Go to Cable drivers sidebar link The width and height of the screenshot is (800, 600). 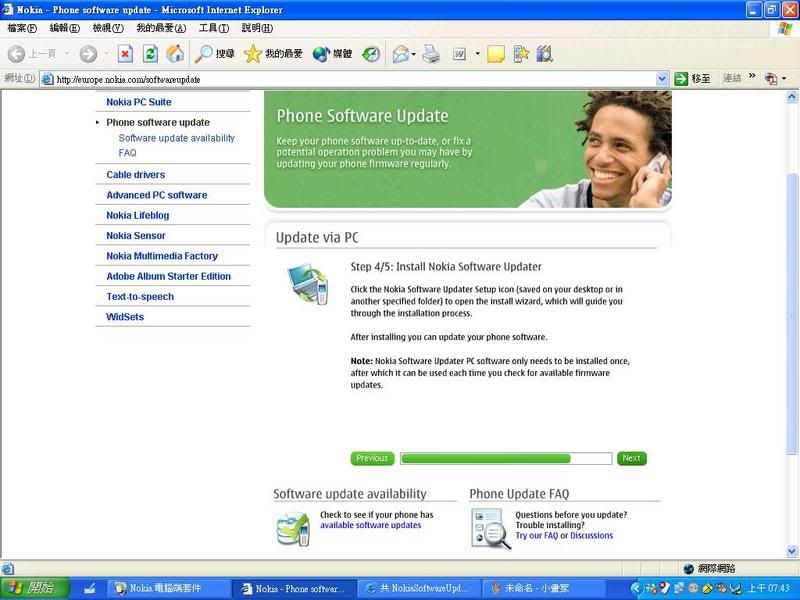[x=136, y=174]
